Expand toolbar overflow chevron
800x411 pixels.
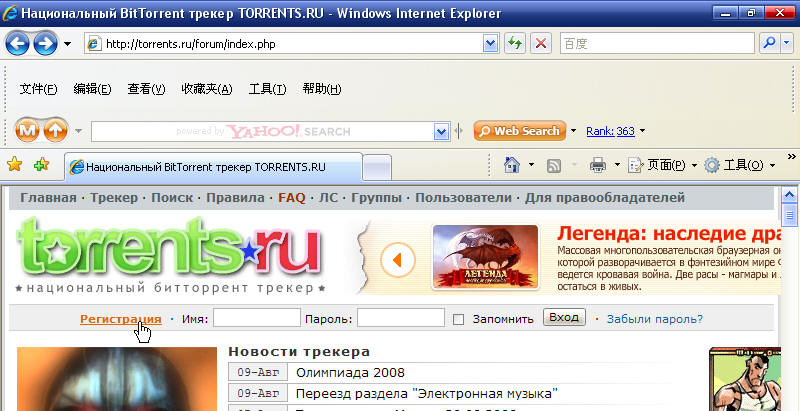coord(792,157)
